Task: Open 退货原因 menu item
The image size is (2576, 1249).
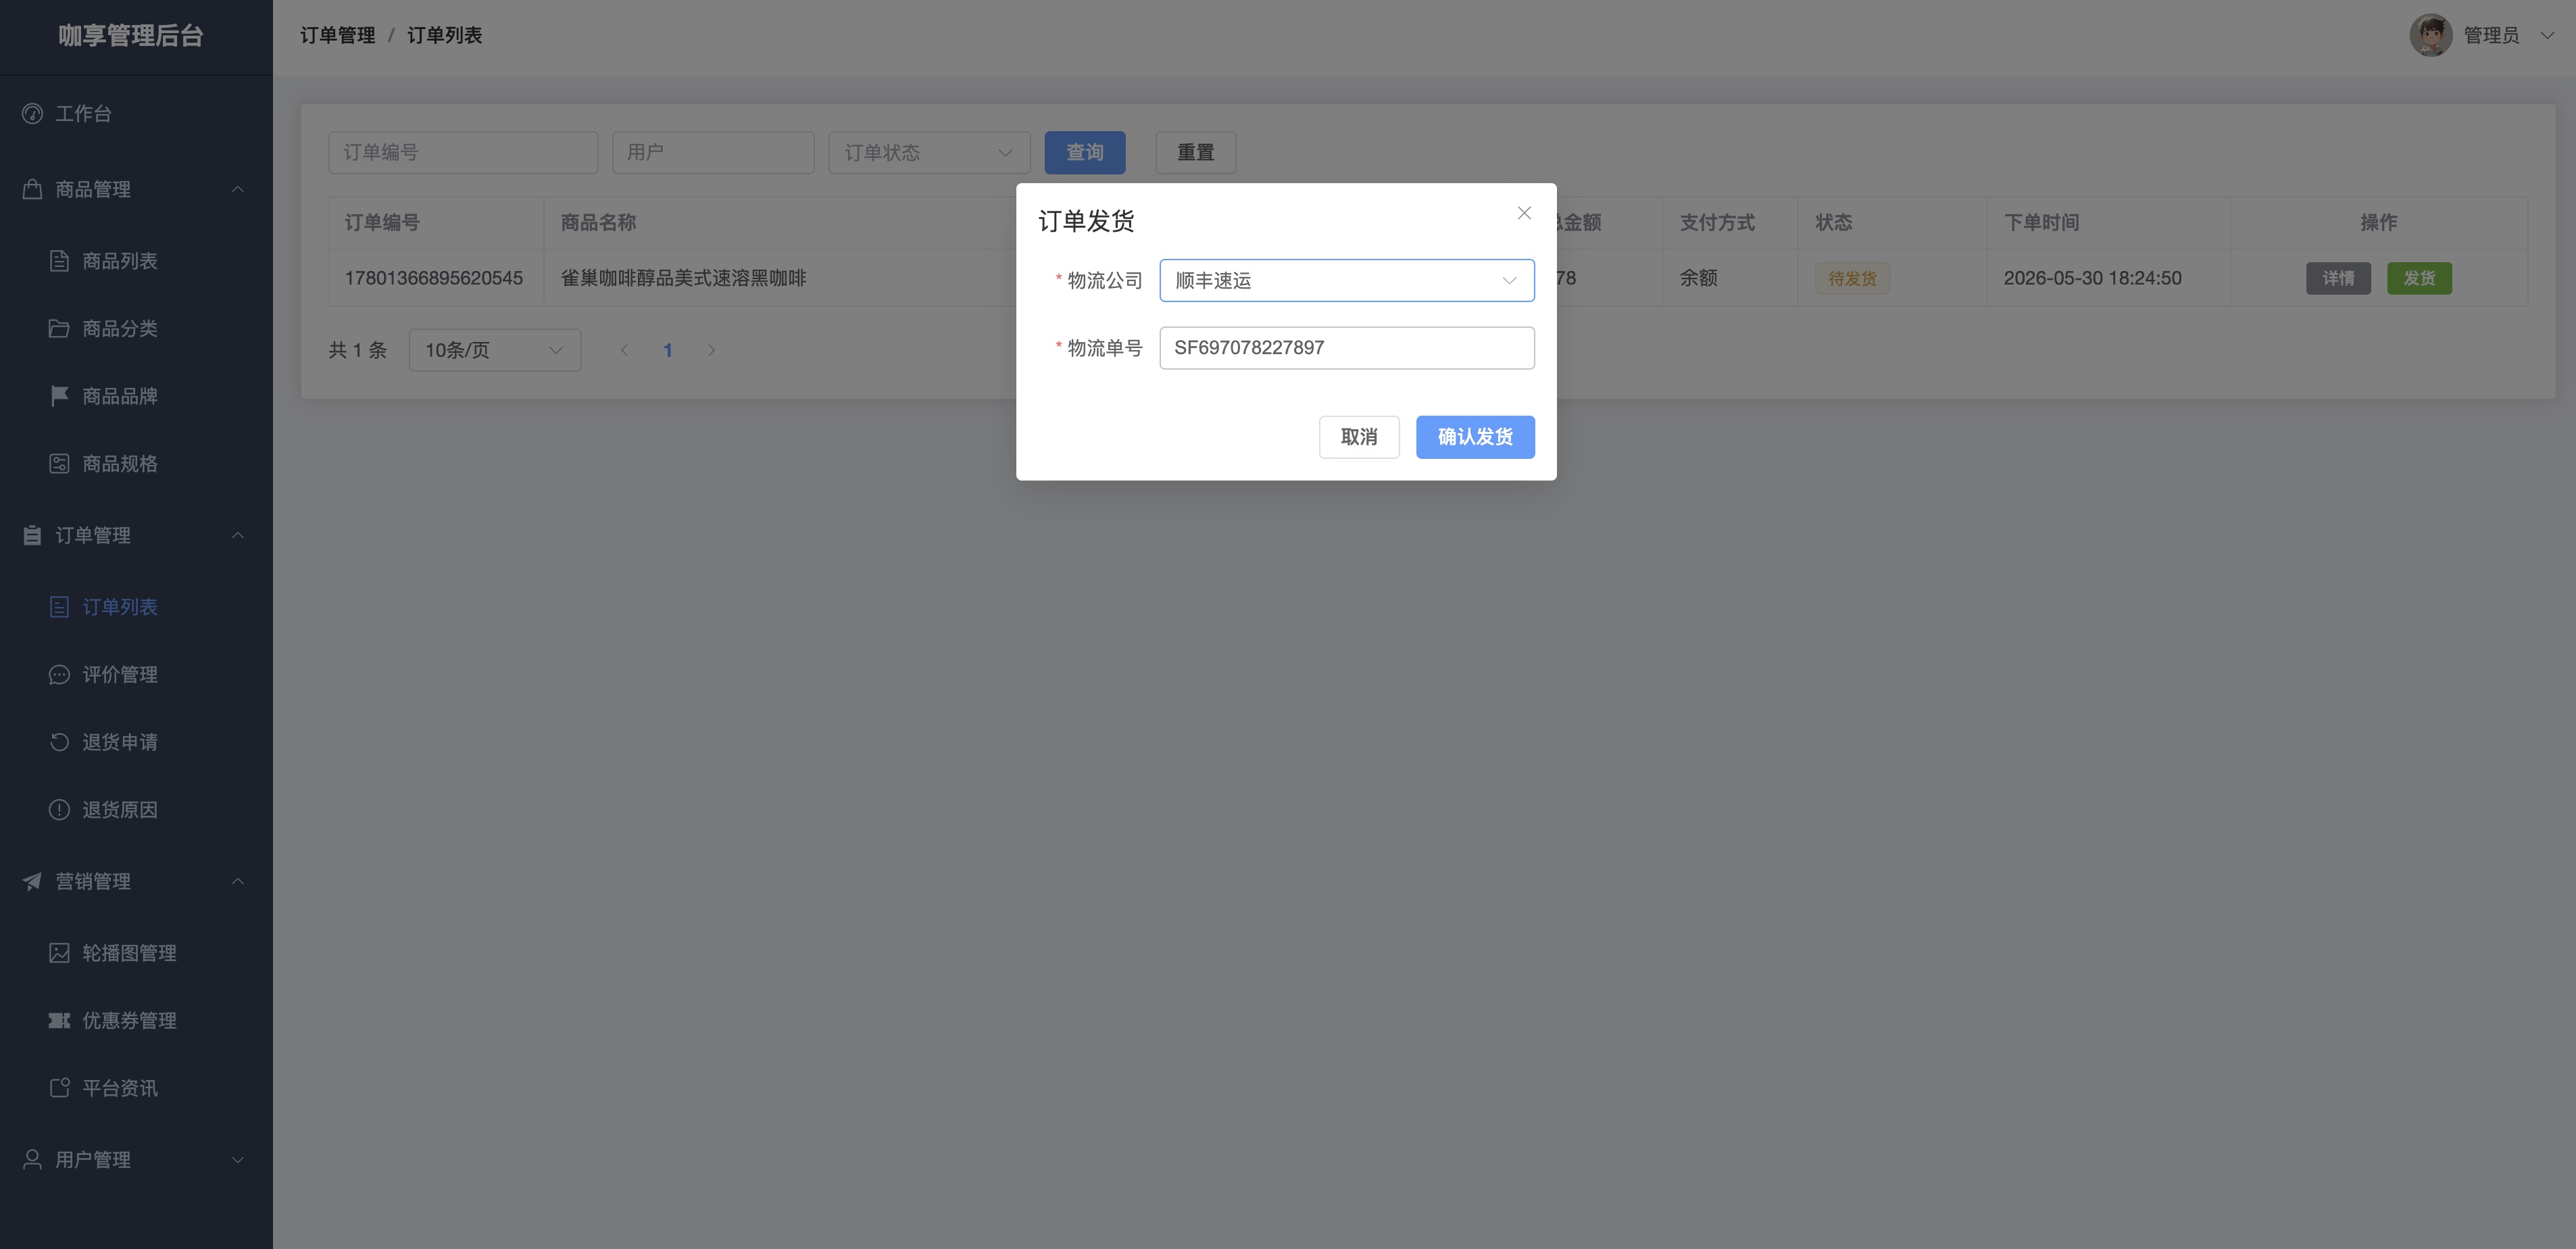Action: (x=136, y=809)
